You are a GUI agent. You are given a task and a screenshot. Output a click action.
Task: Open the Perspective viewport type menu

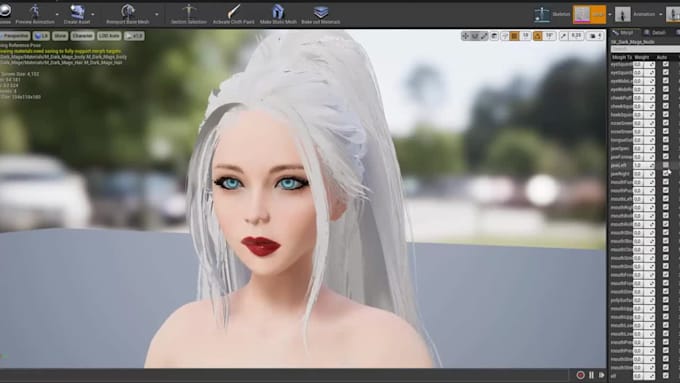(15, 36)
